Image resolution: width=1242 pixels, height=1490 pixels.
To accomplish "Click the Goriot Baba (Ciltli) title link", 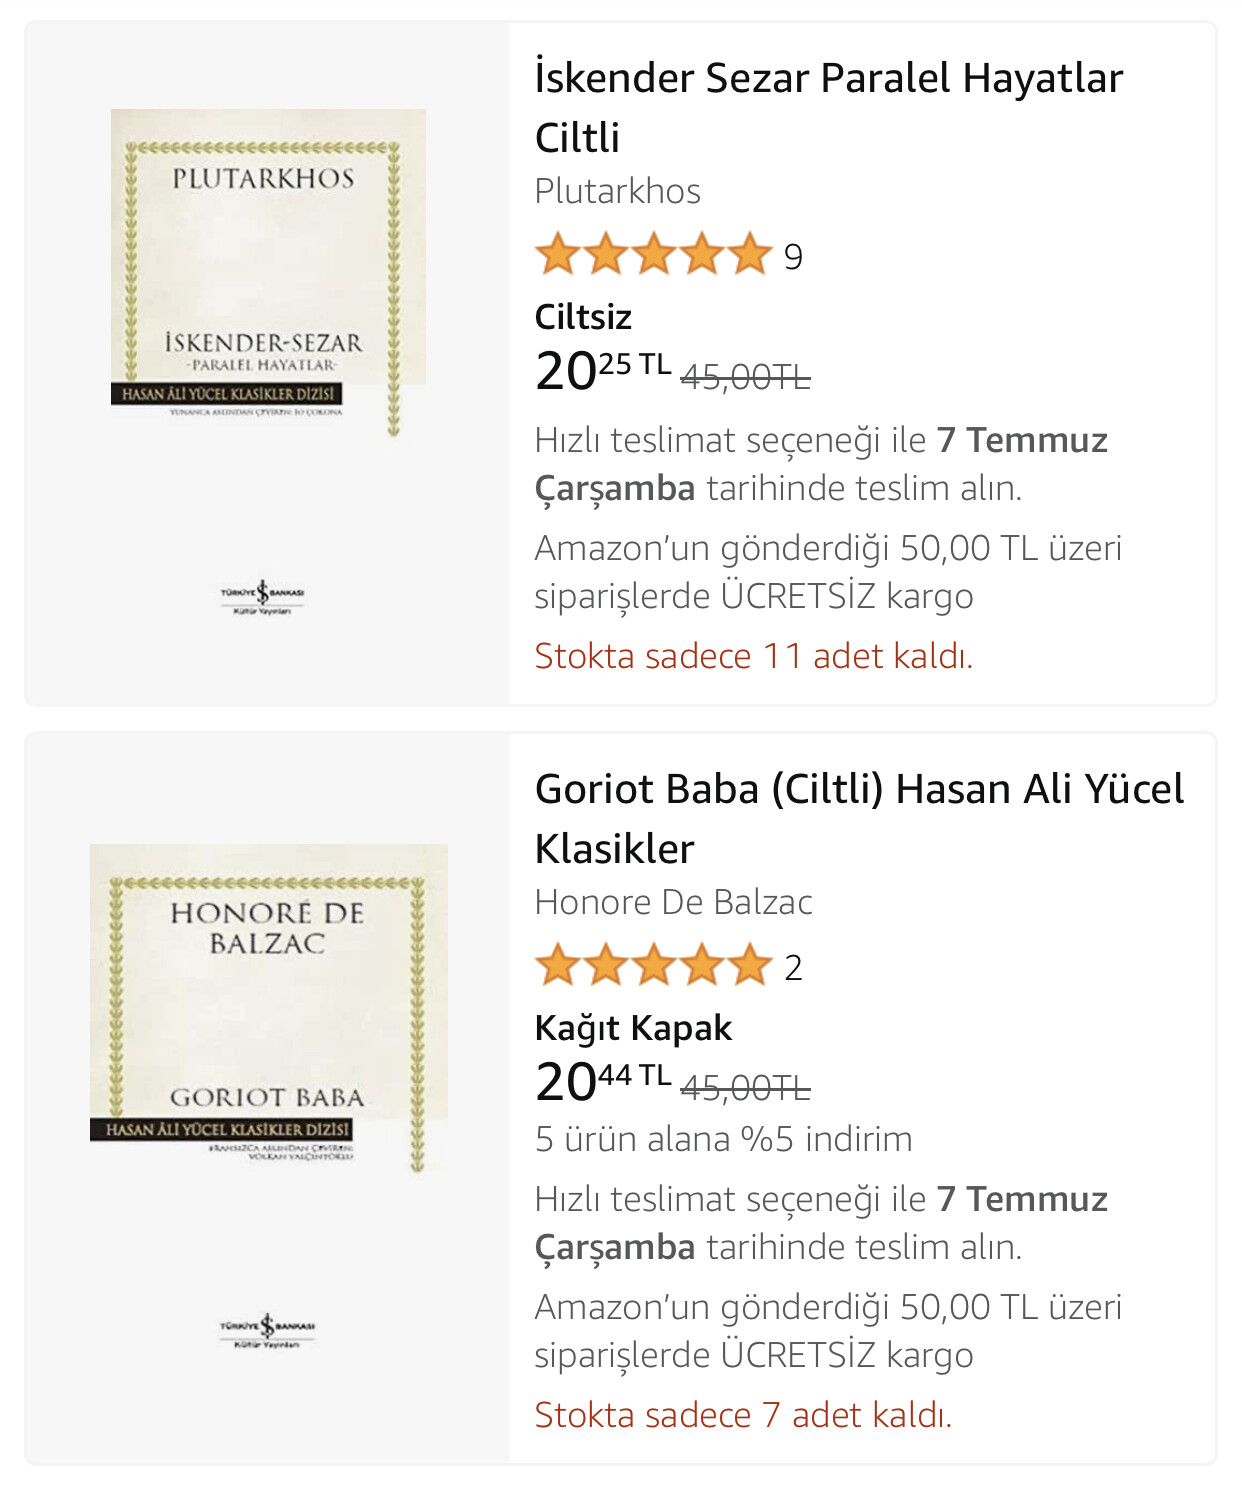I will point(858,817).
